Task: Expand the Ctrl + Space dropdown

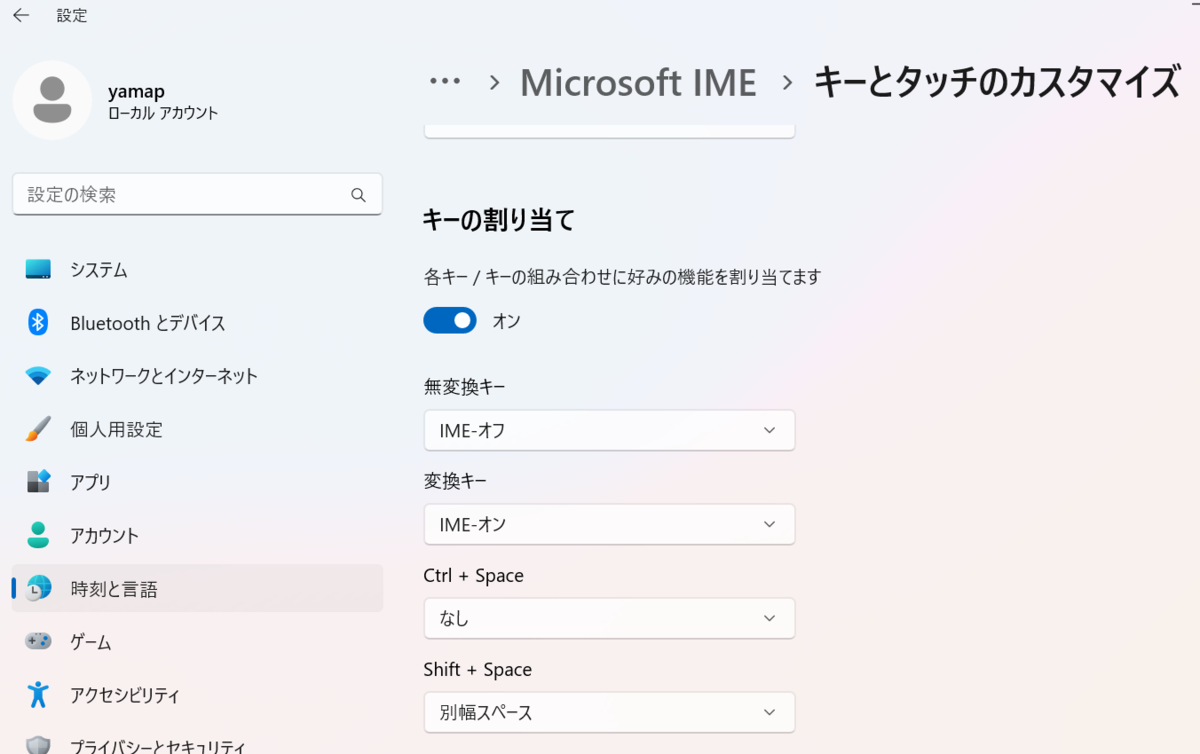Action: [609, 618]
